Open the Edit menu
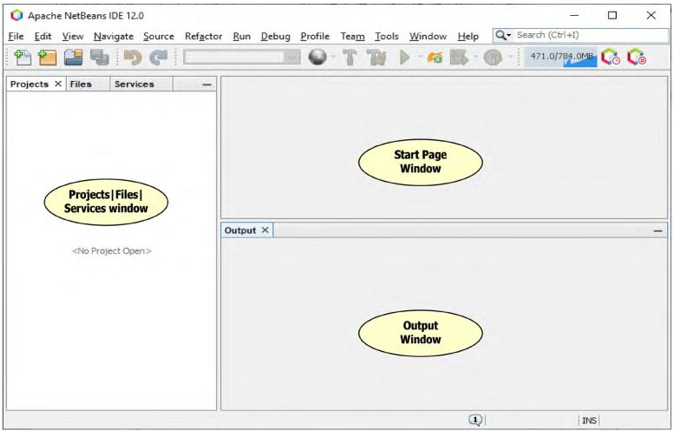 (x=43, y=36)
